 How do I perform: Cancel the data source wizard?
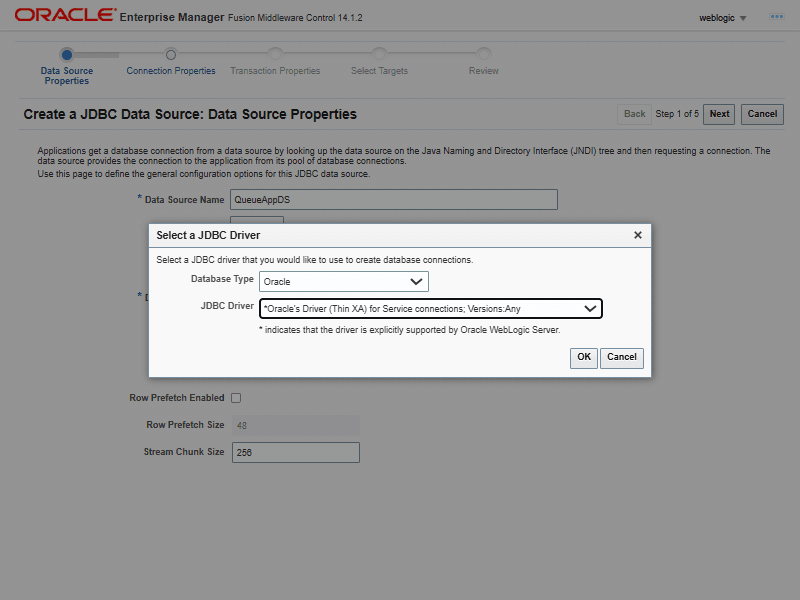click(762, 114)
